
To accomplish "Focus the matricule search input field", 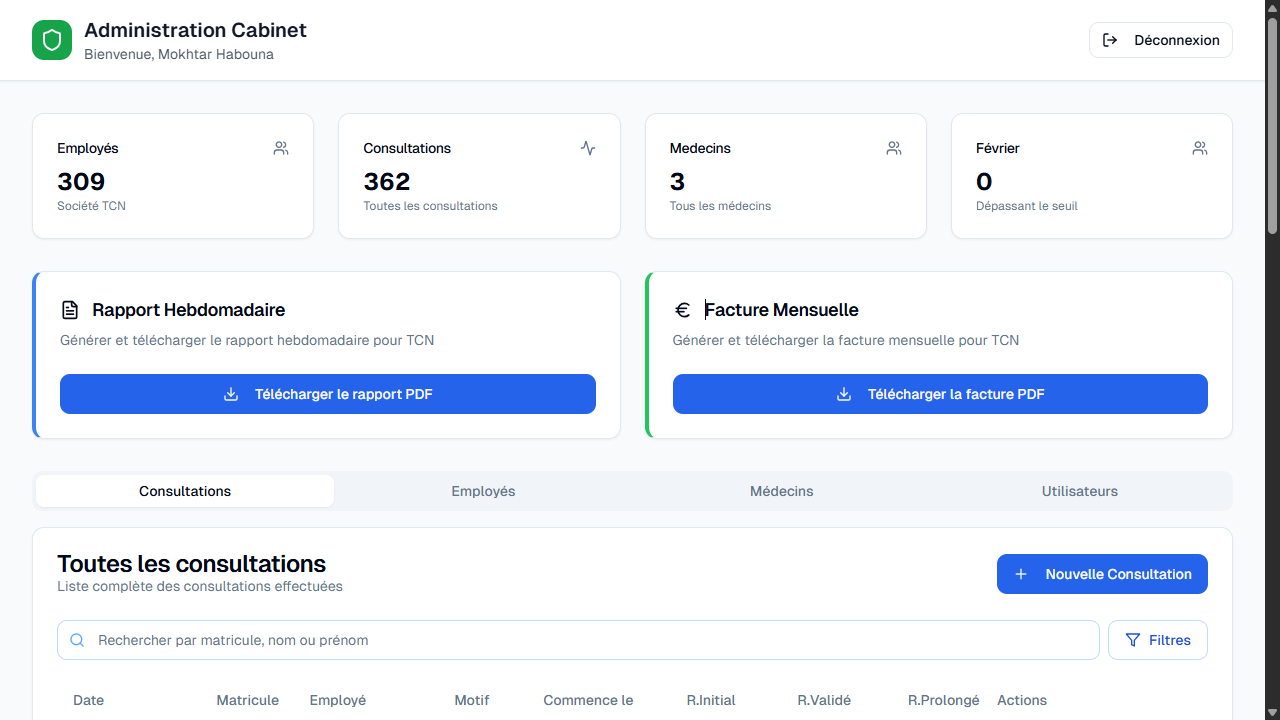I will point(590,640).
